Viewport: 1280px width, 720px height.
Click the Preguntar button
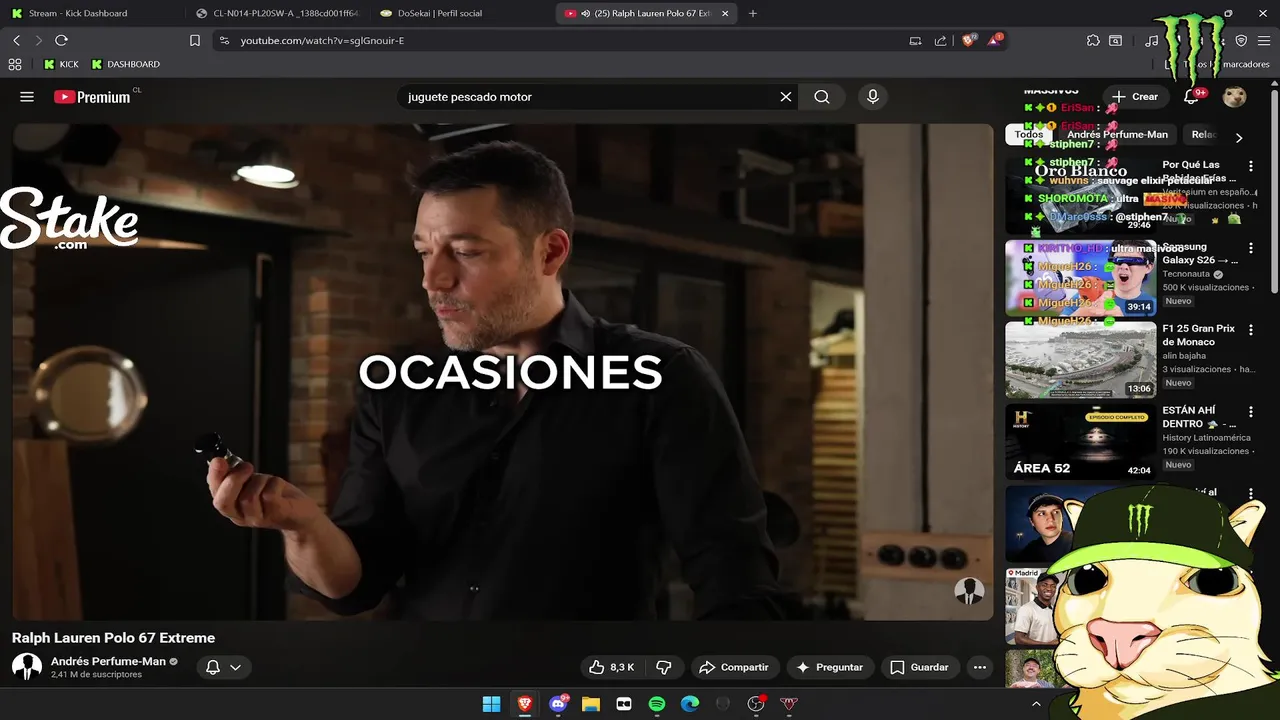tap(829, 667)
